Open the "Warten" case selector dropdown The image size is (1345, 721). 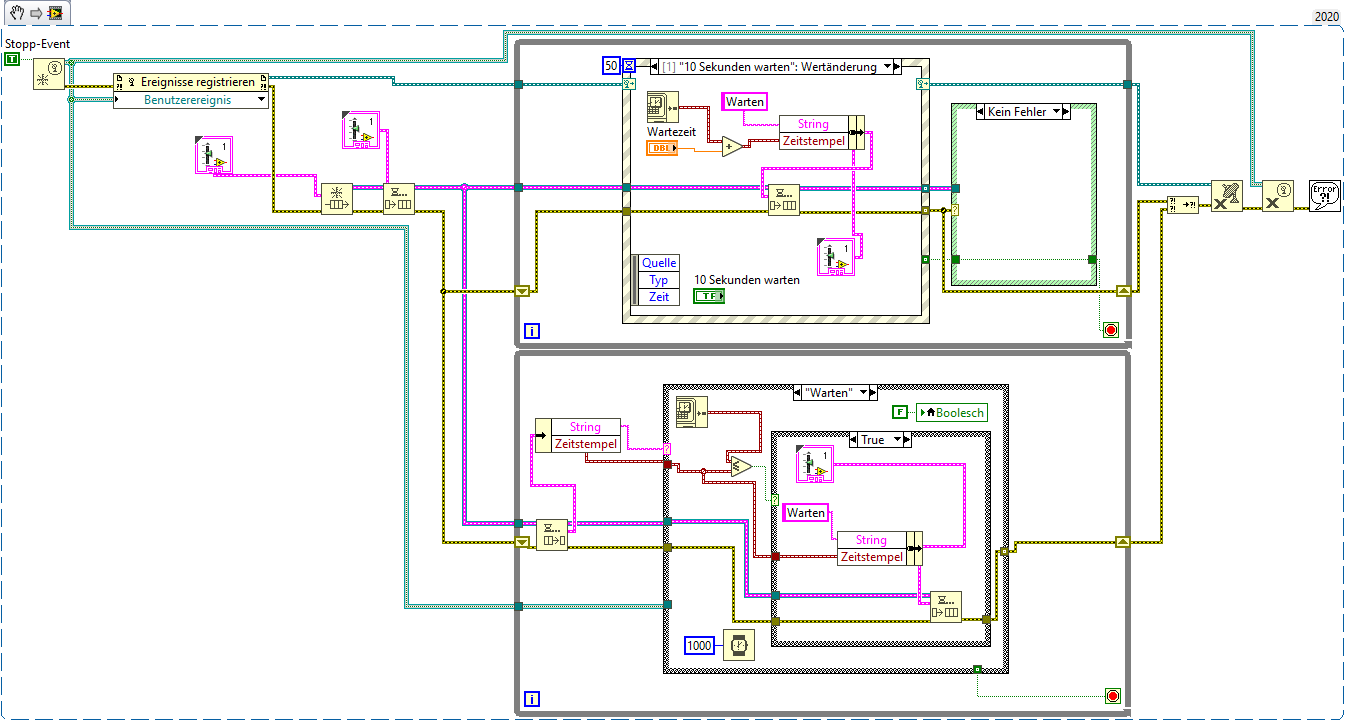[861, 393]
